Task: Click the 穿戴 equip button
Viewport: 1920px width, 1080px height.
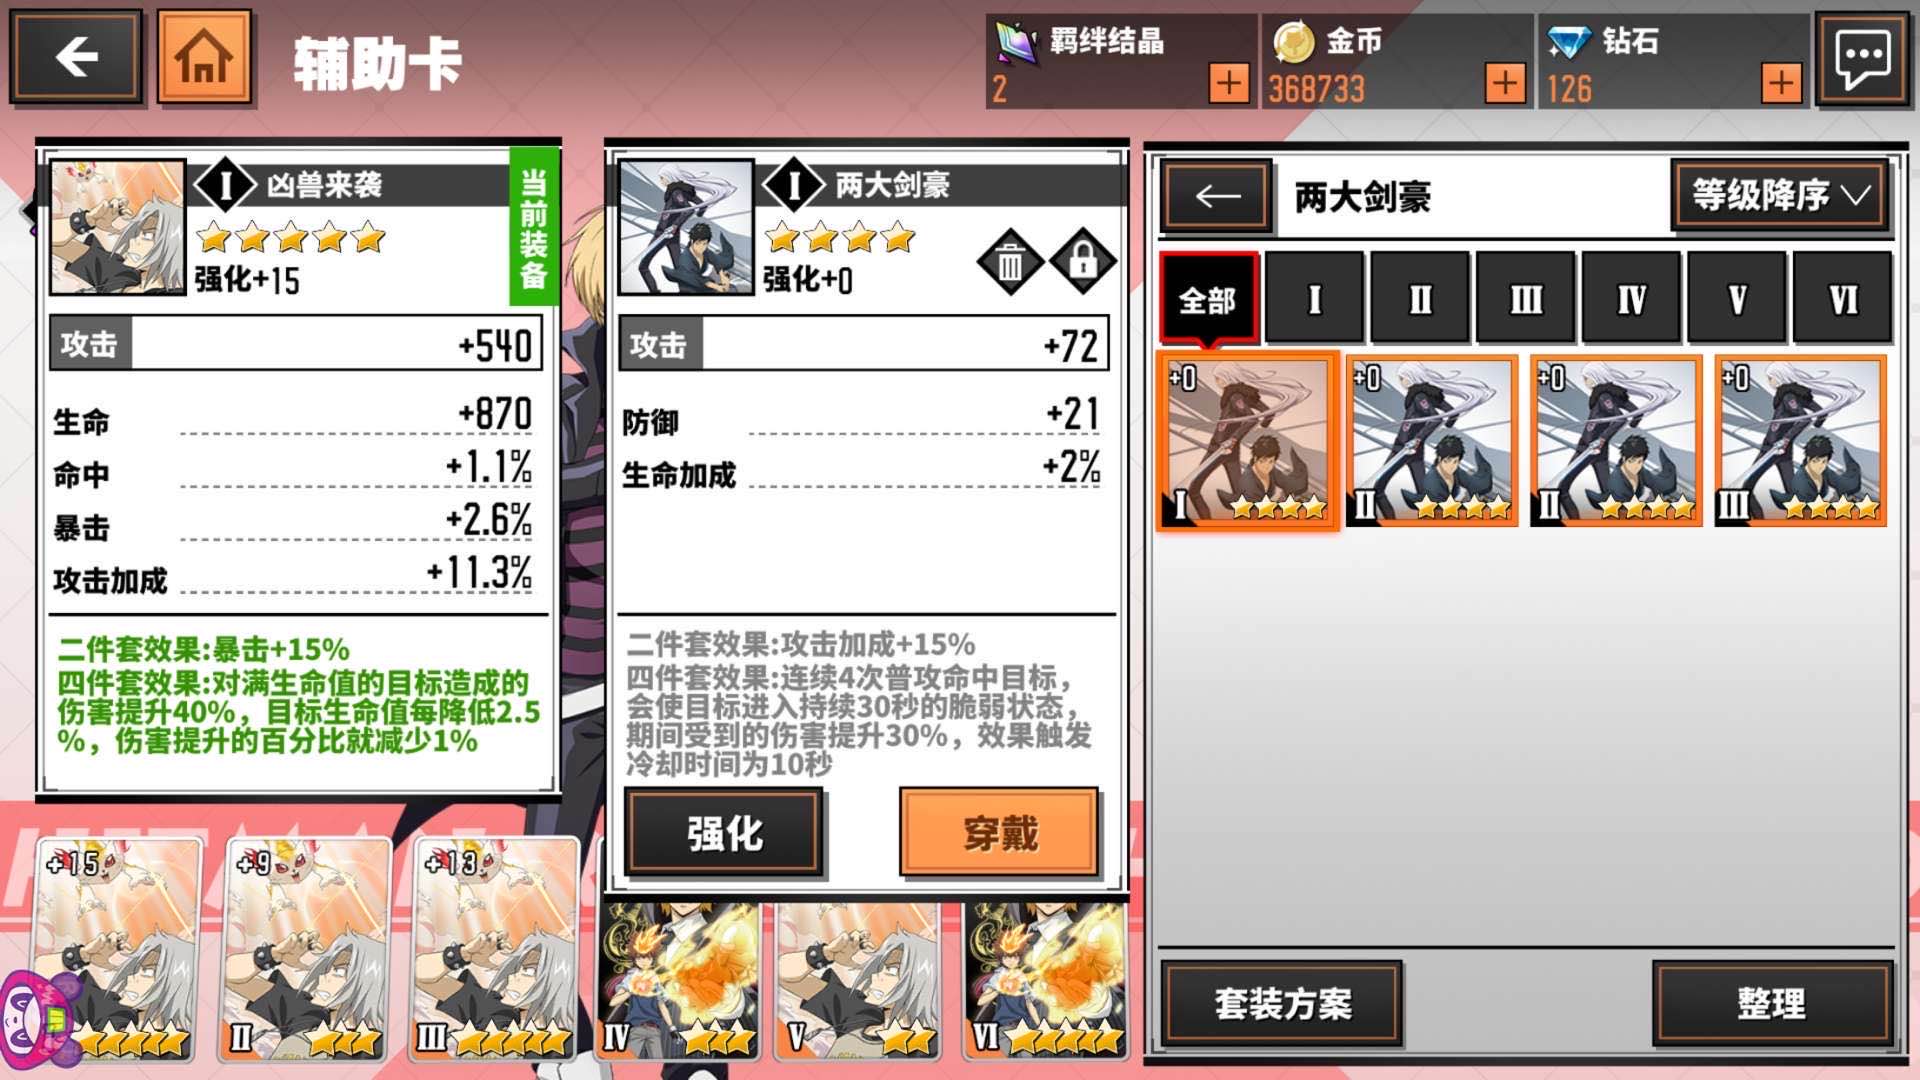Action: 1000,832
